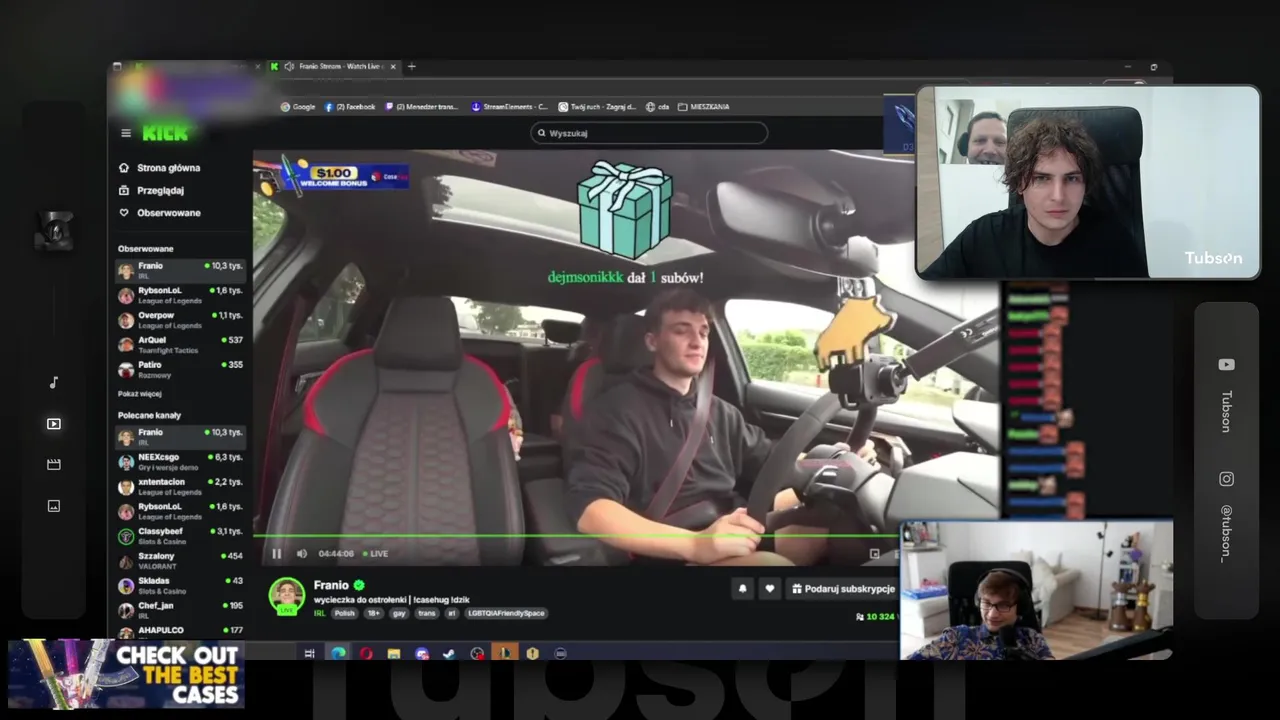
Task: Click the Franio streamer name
Action: click(331, 585)
